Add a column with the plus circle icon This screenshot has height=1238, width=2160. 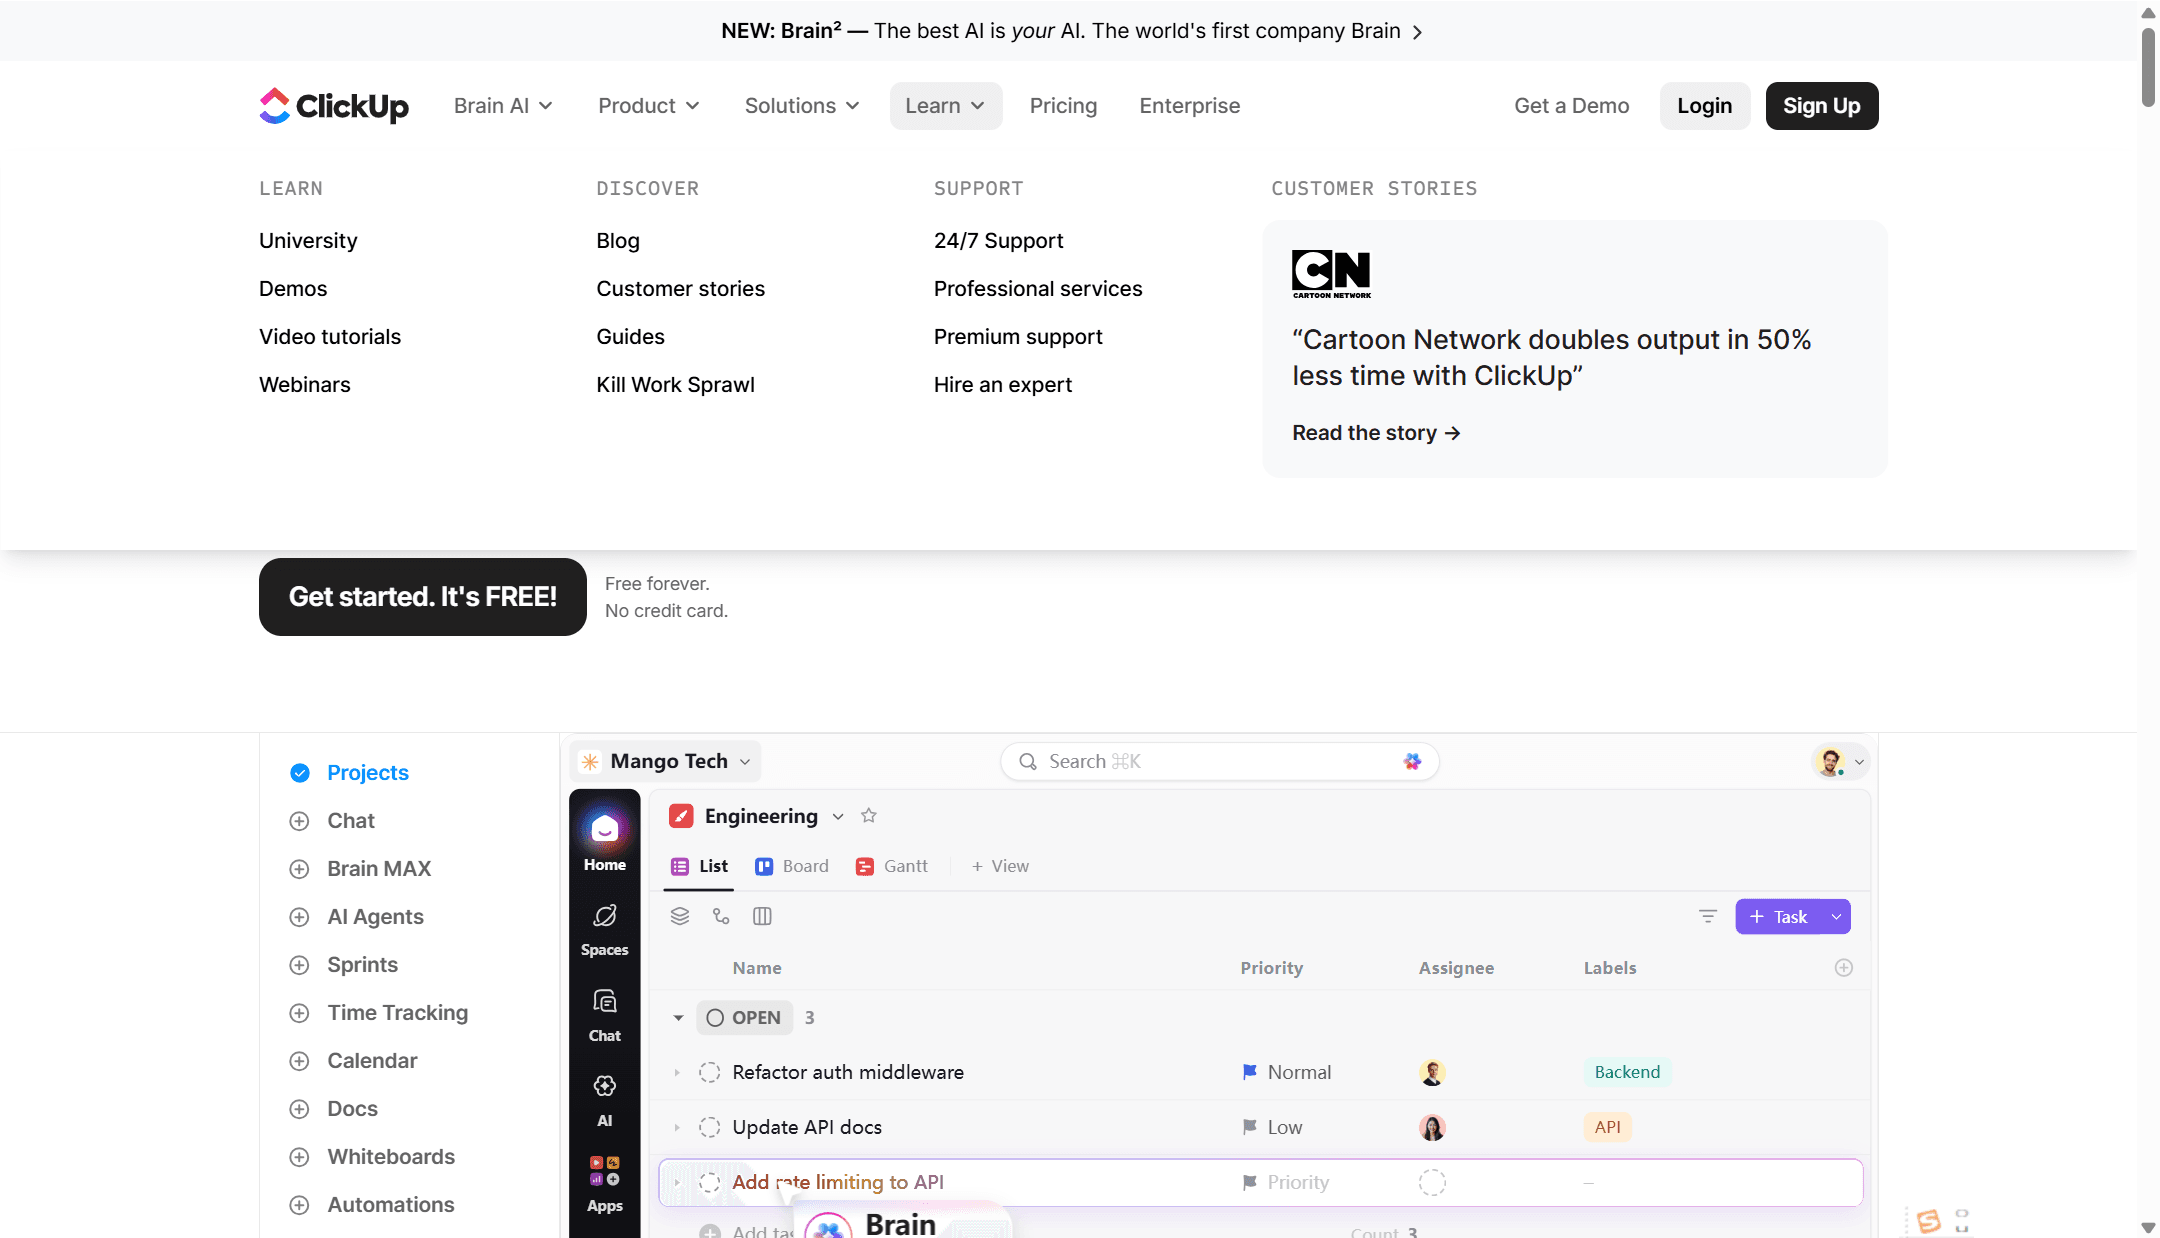coord(1844,968)
